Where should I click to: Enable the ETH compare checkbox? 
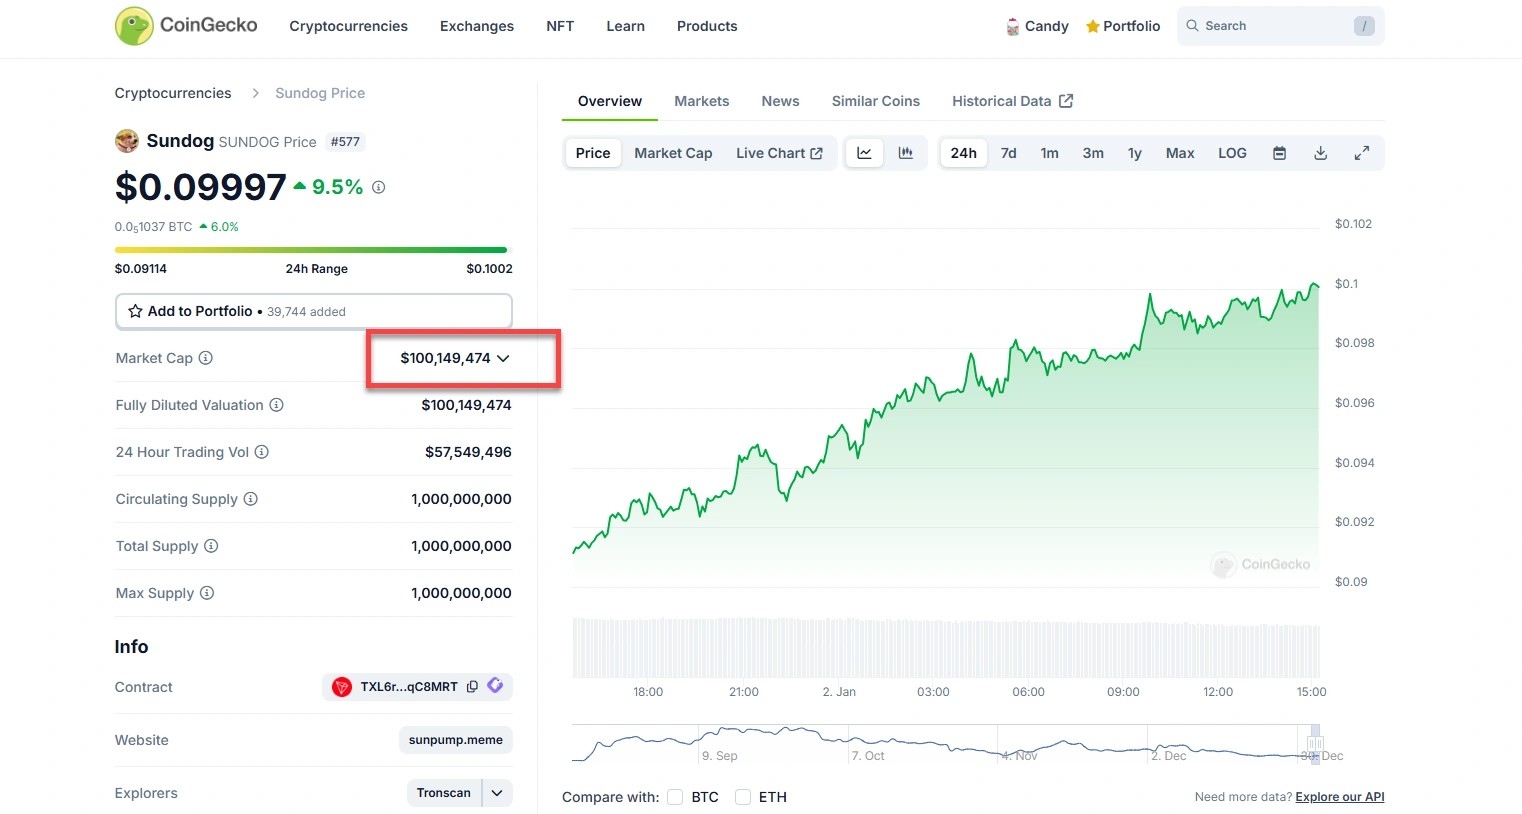[x=743, y=797]
